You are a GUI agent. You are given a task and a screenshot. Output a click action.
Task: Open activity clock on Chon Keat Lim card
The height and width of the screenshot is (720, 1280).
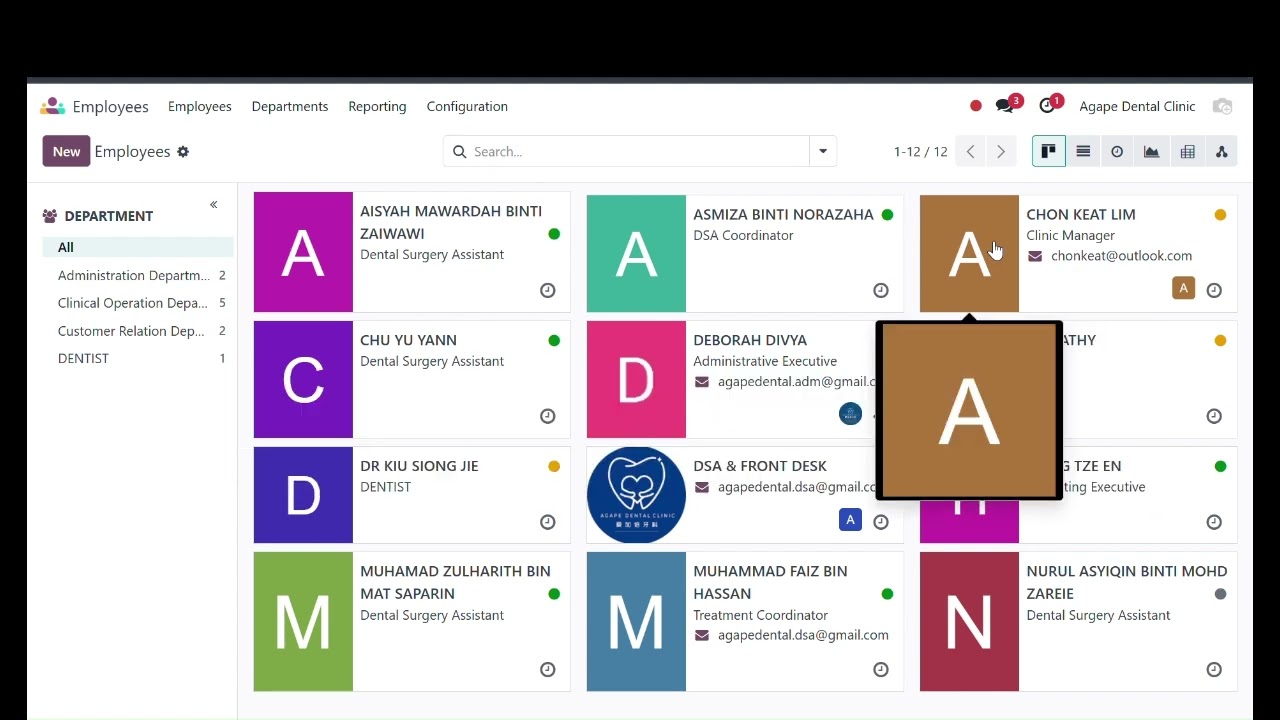coord(1214,291)
